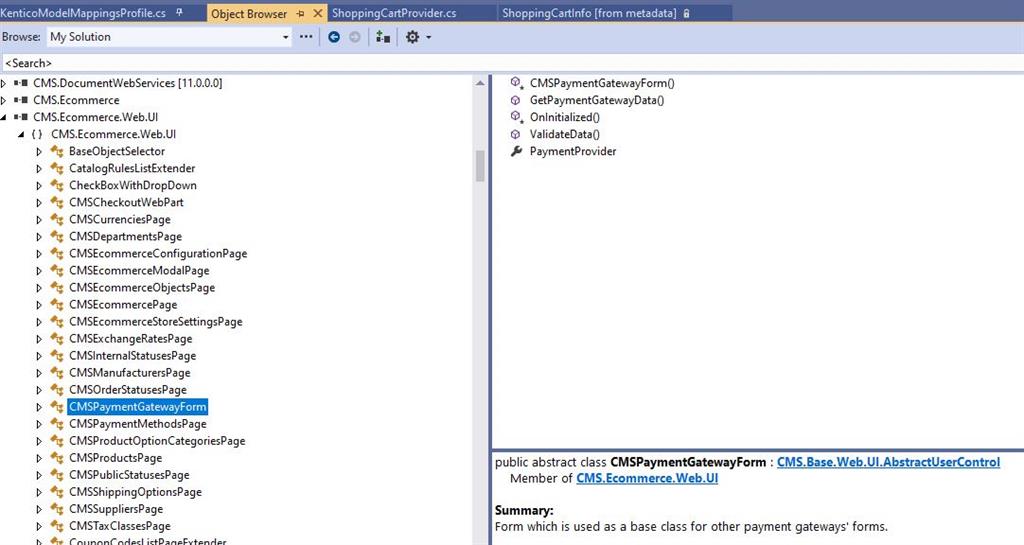Click the Forward navigation arrow icon

355,37
